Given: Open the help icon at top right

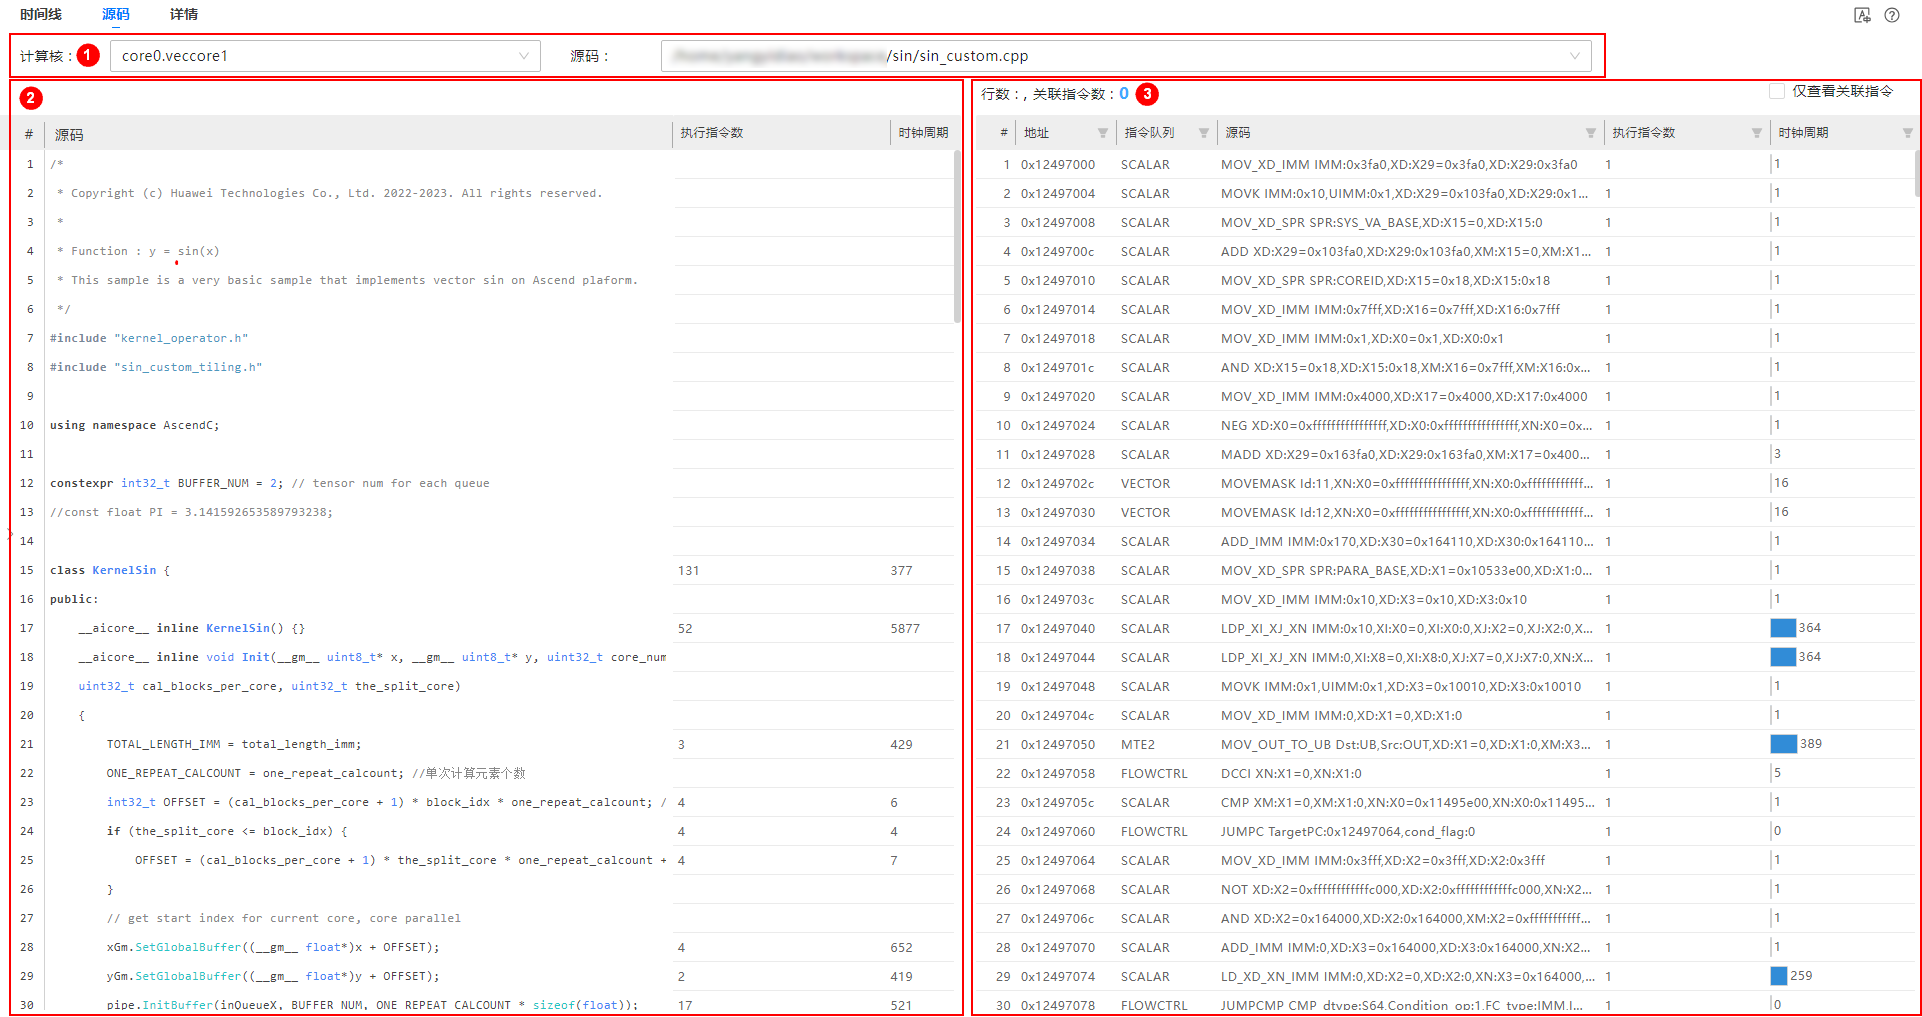Looking at the screenshot, I should pos(1892,15).
